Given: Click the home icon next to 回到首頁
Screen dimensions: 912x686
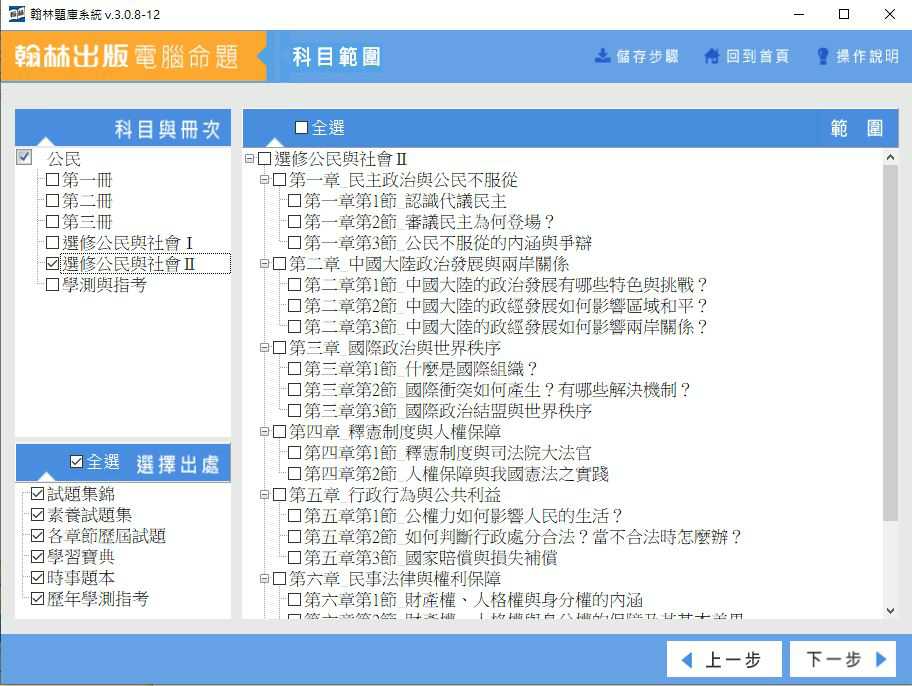Looking at the screenshot, I should [x=711, y=56].
